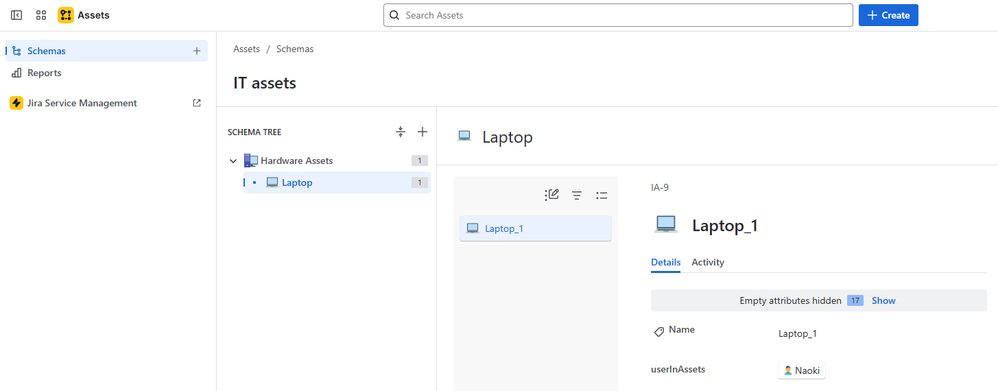The height and width of the screenshot is (391, 998).
Task: Focus the Search Assets input field
Action: 618,15
